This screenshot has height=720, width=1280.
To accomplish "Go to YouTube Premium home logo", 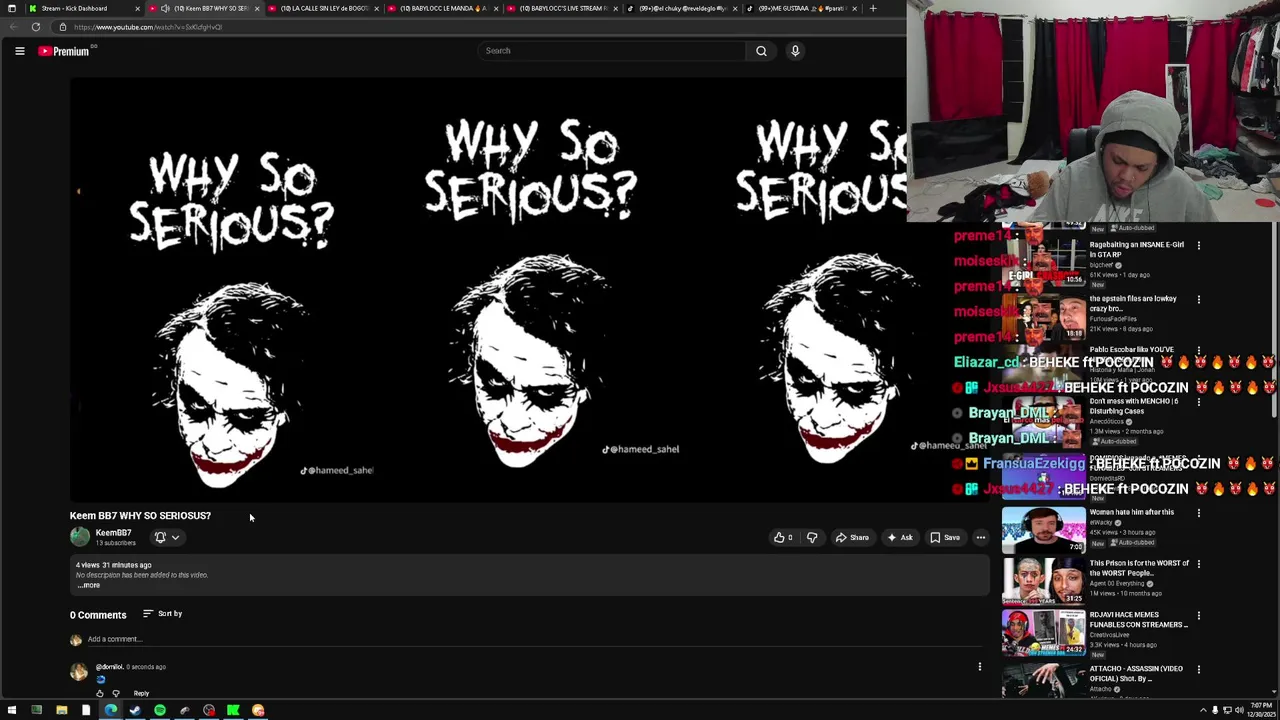I will [x=65, y=51].
